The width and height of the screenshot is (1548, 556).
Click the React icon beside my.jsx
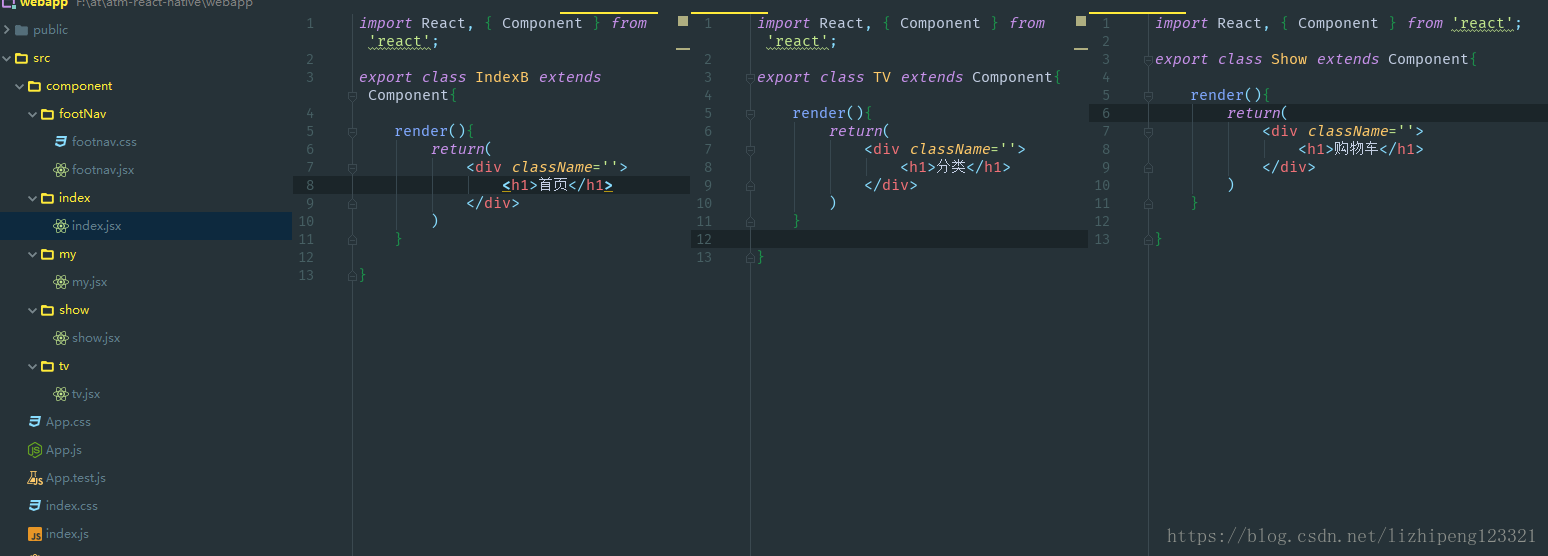[61, 282]
